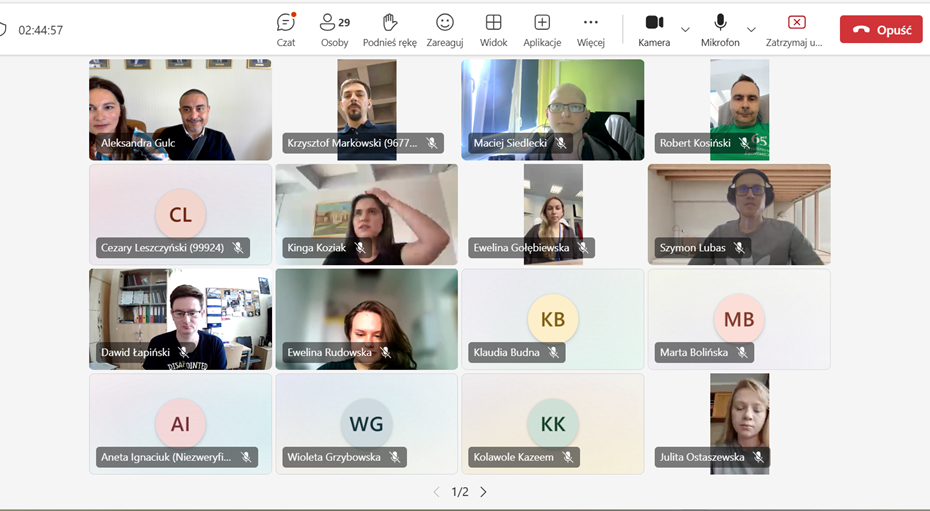Go to previous participants page
930x511 pixels.
pos(436,492)
